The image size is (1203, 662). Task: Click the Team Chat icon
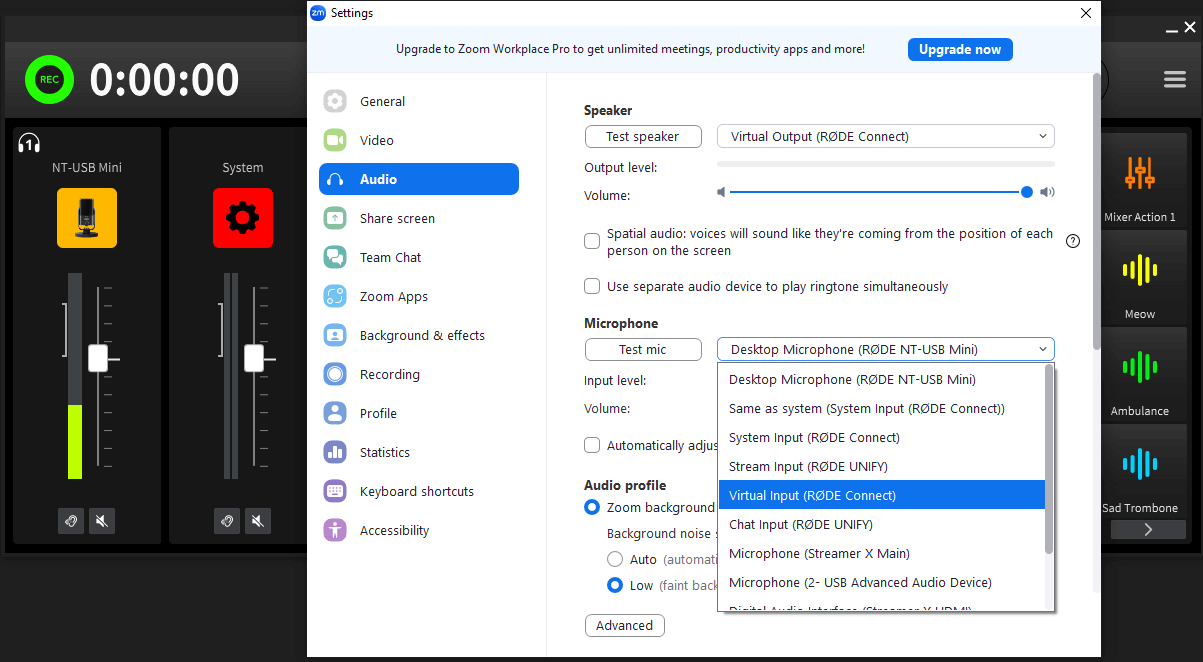[335, 257]
